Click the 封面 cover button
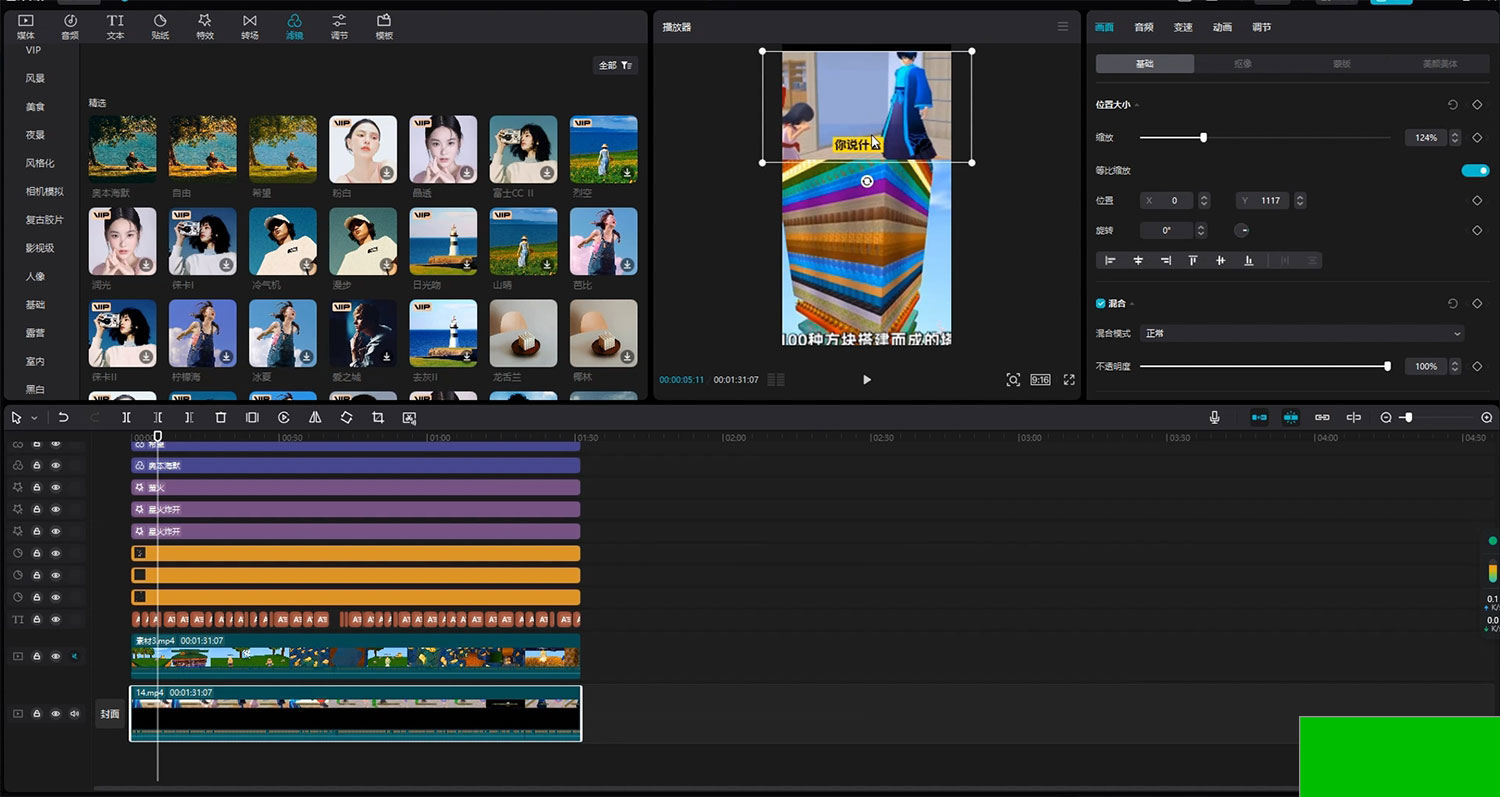The image size is (1500, 797). coord(109,714)
